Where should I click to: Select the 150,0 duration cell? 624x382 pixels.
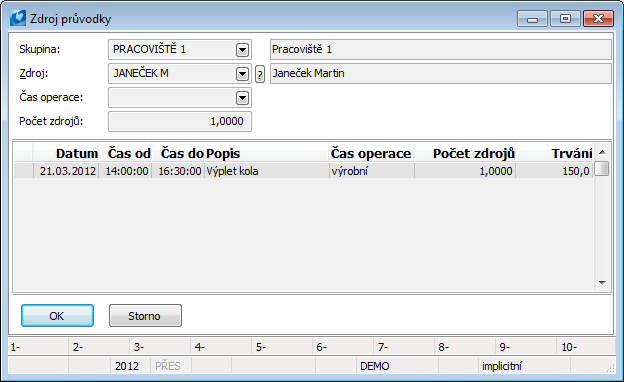554,171
